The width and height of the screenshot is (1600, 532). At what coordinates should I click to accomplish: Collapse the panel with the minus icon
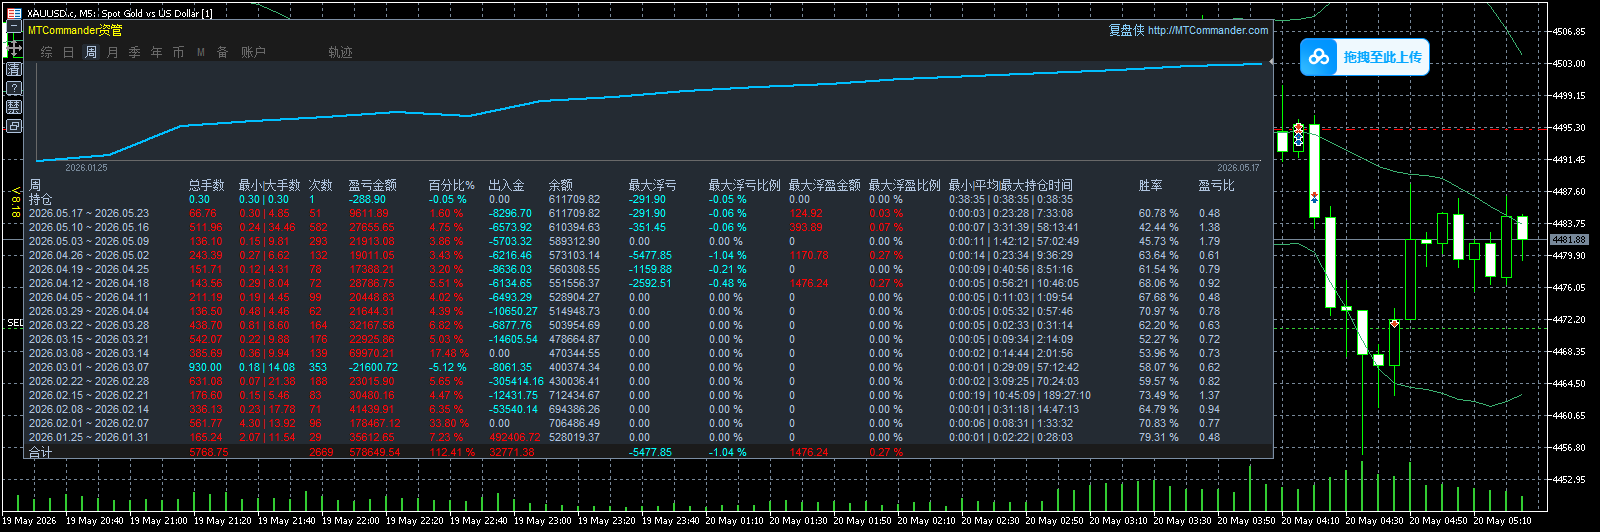14,28
